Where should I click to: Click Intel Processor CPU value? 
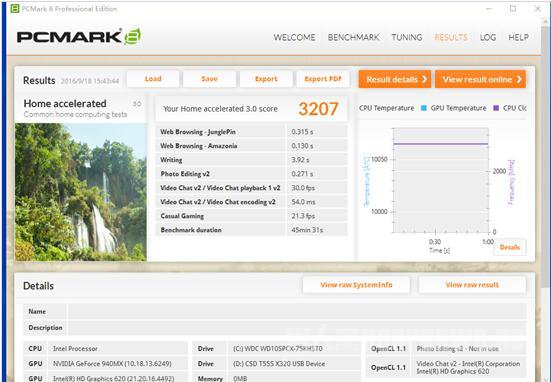[75, 349]
